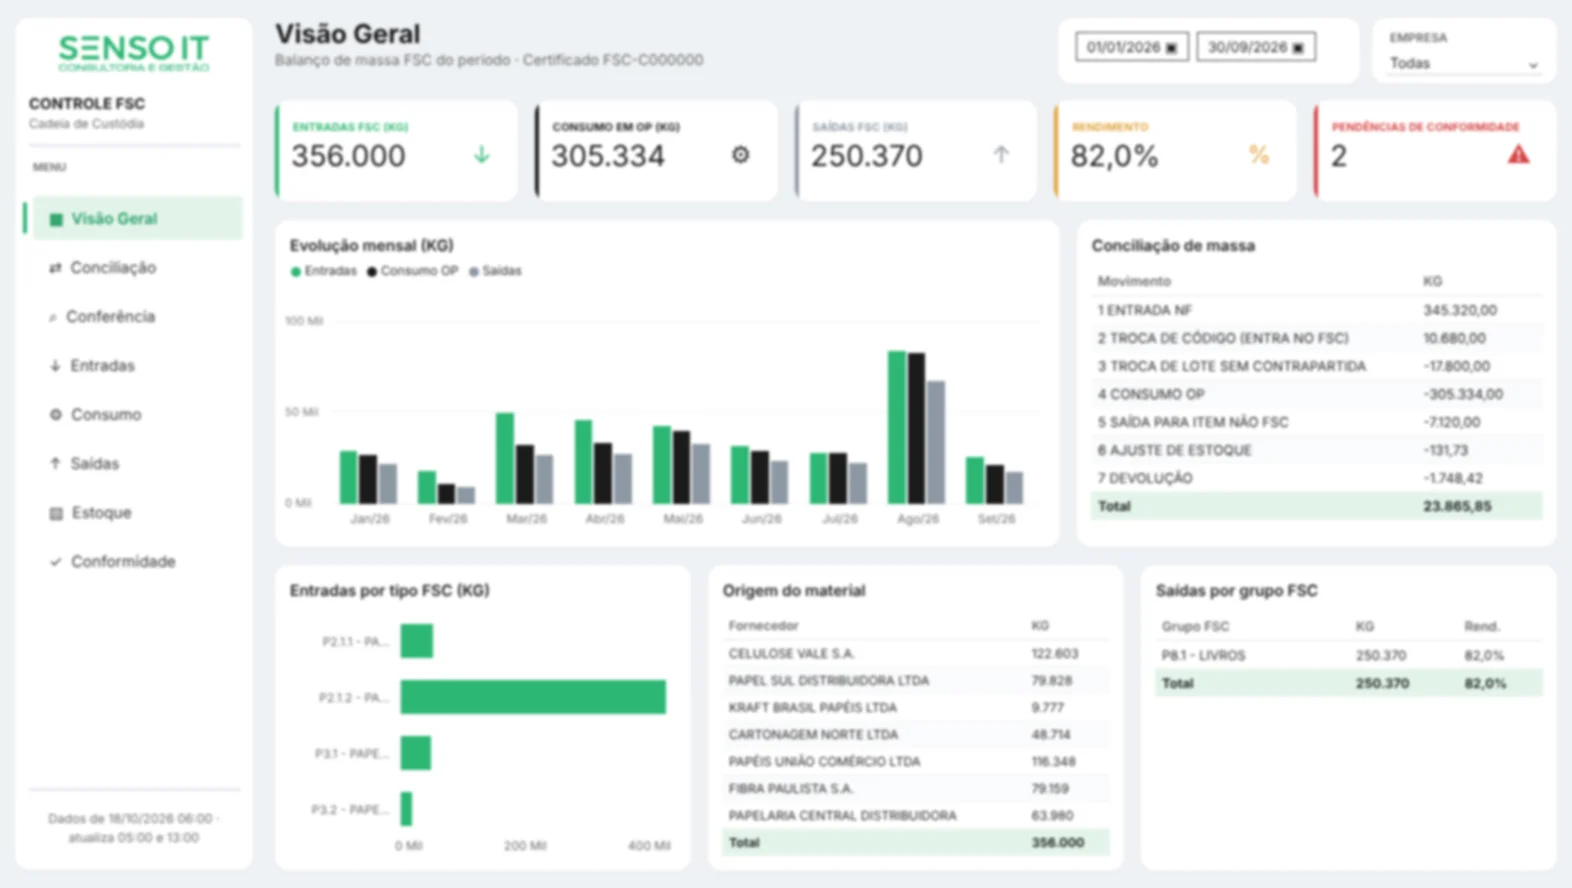Click supplier 'KRAFT BRASIL PAPÉIS LTDA'

click(x=813, y=708)
